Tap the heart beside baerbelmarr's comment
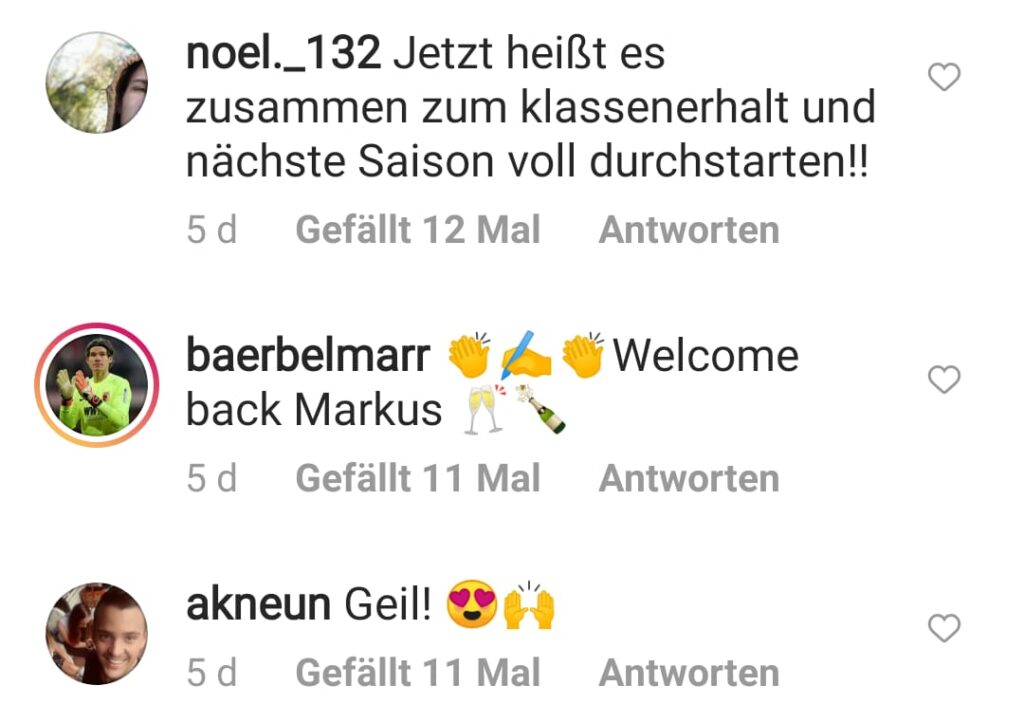Image resolution: width=1024 pixels, height=704 pixels. (x=944, y=379)
